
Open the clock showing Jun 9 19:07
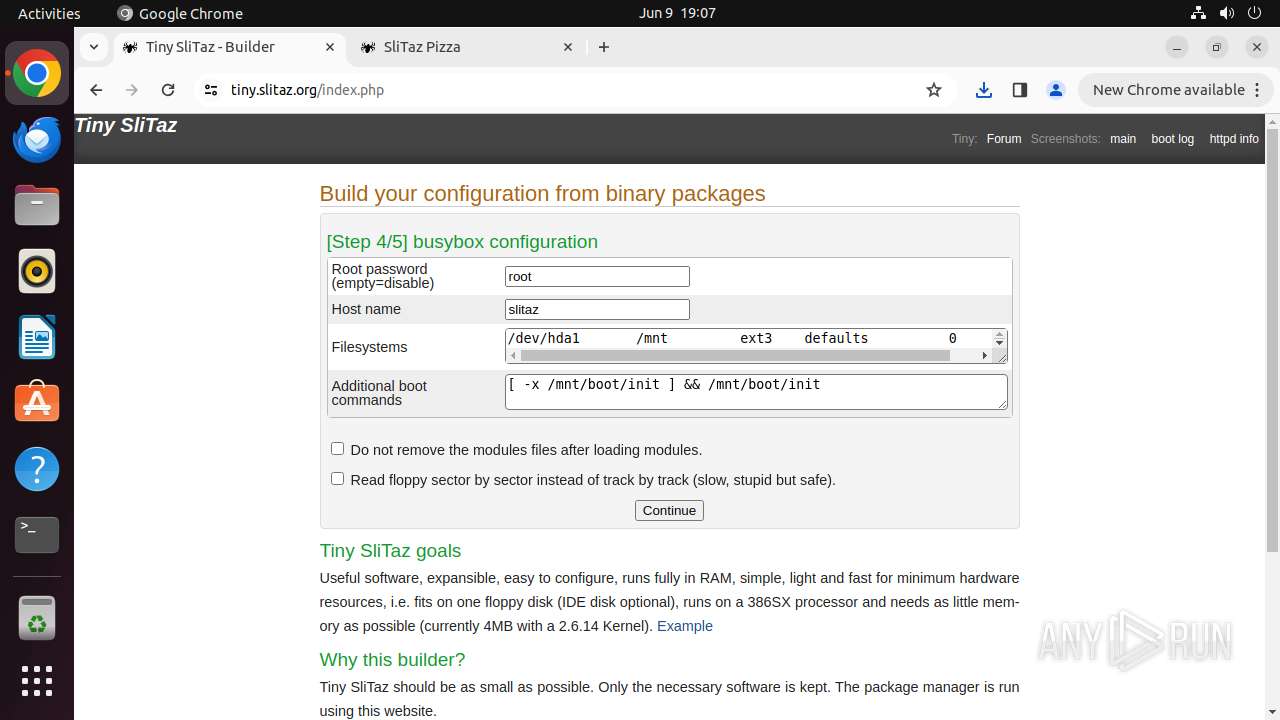(x=677, y=13)
